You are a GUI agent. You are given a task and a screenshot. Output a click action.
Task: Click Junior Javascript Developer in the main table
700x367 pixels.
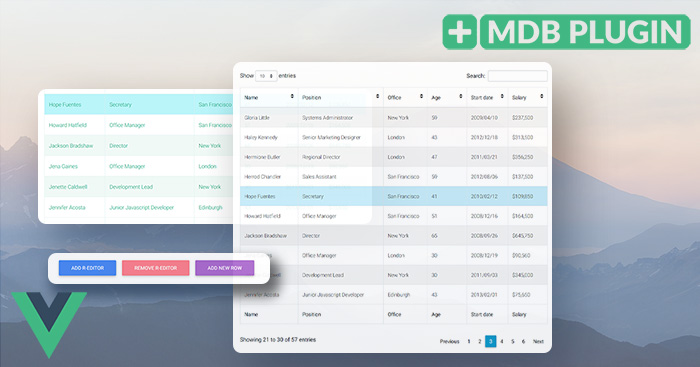coord(333,295)
